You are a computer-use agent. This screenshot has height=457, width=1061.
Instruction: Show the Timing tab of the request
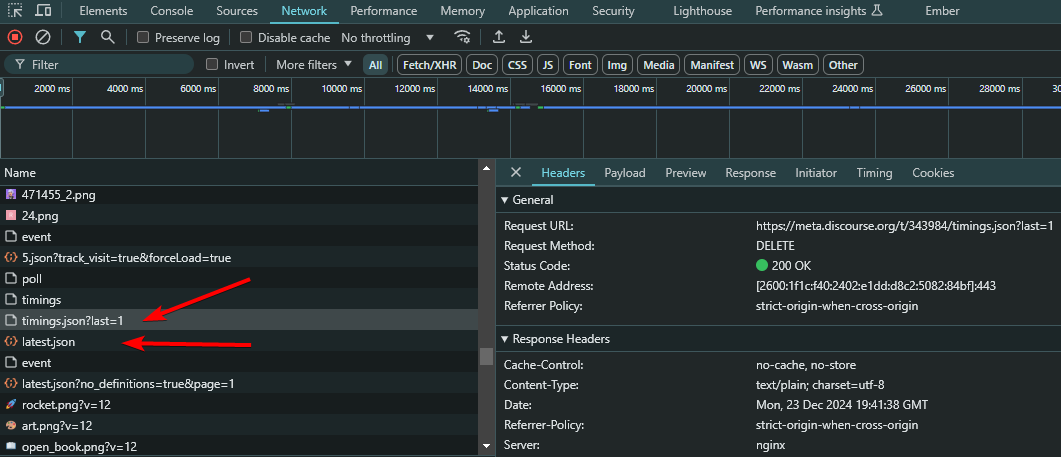pyautogui.click(x=874, y=173)
